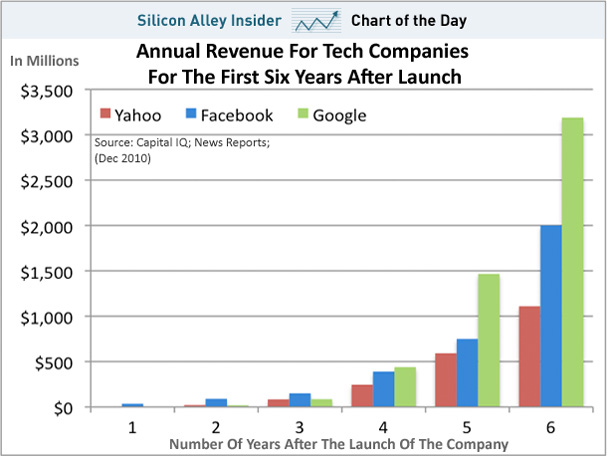Click the '$1,000' y-axis label
Viewport: 607px width, 456px height.
pyautogui.click(x=46, y=318)
